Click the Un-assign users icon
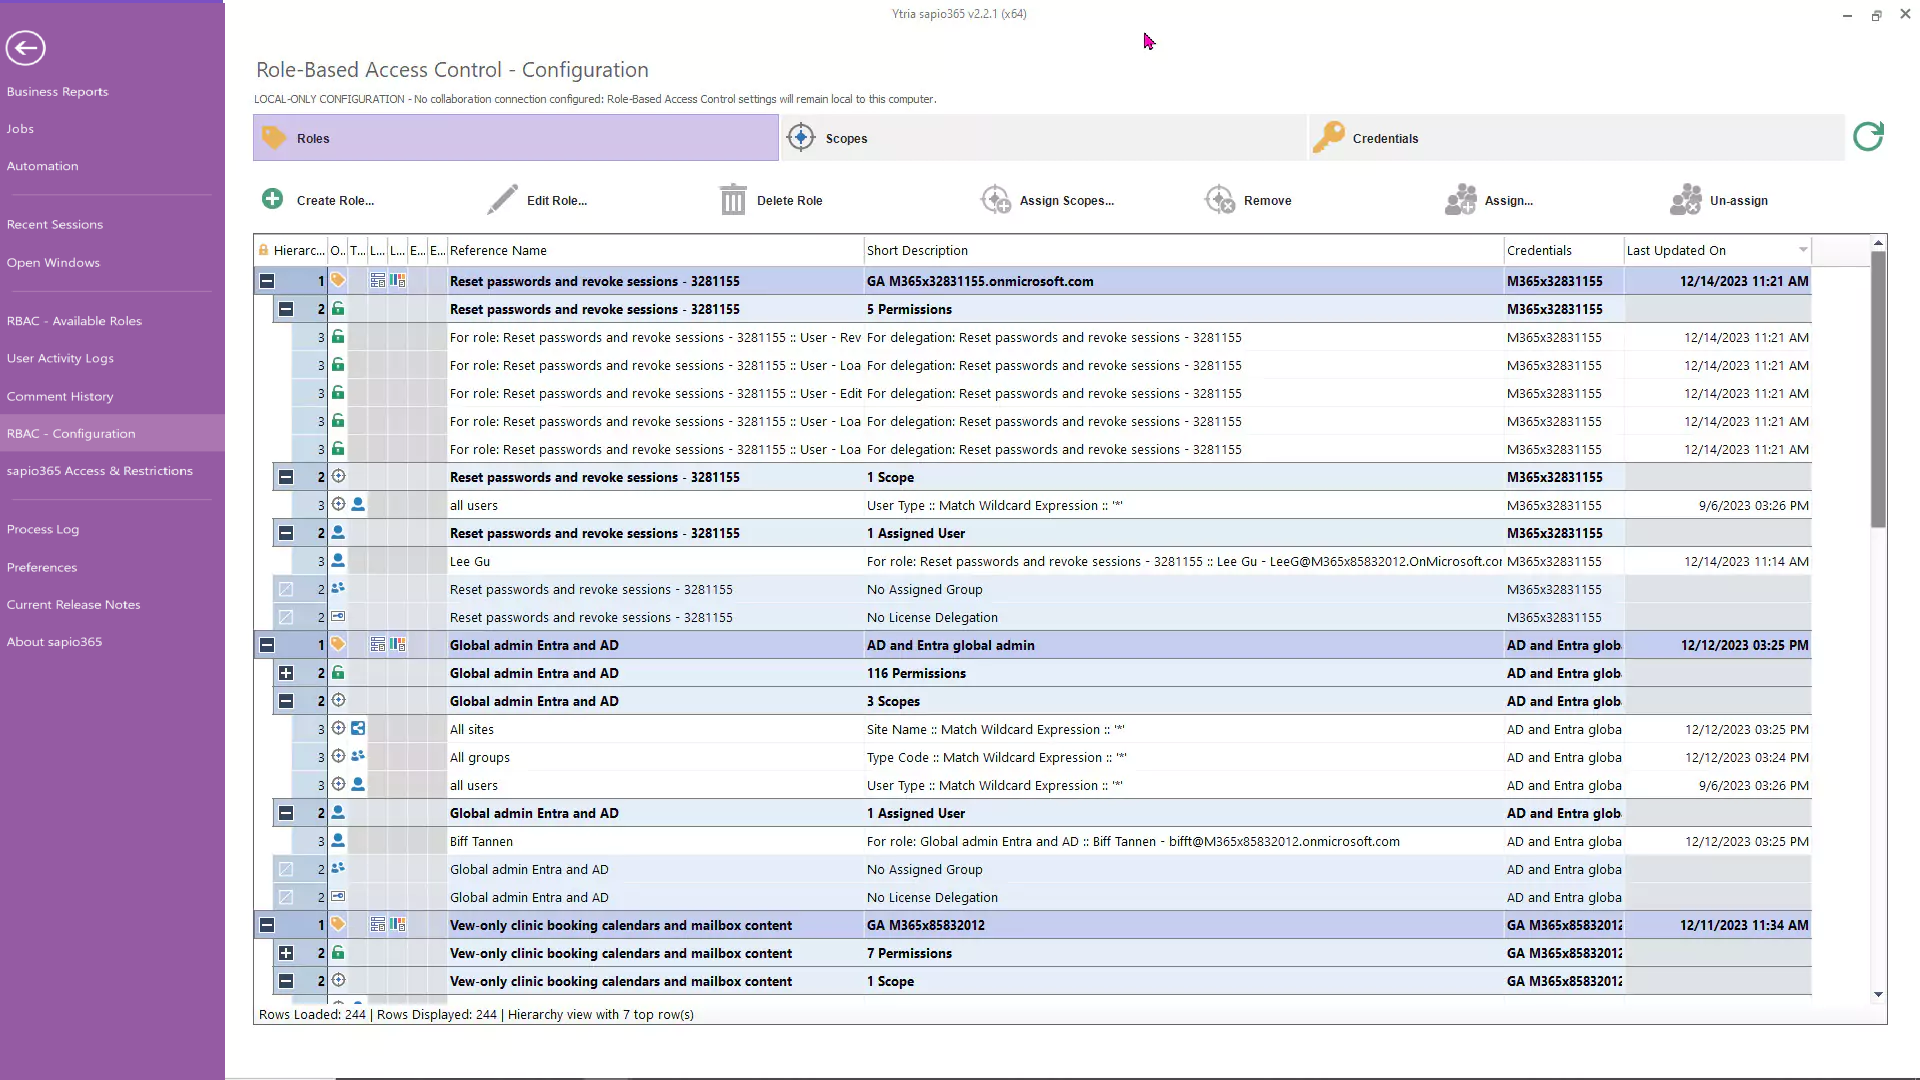The image size is (1920, 1080). click(1685, 200)
